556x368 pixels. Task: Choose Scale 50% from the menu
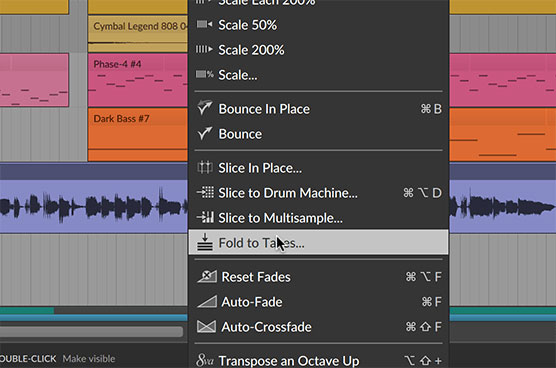point(318,25)
